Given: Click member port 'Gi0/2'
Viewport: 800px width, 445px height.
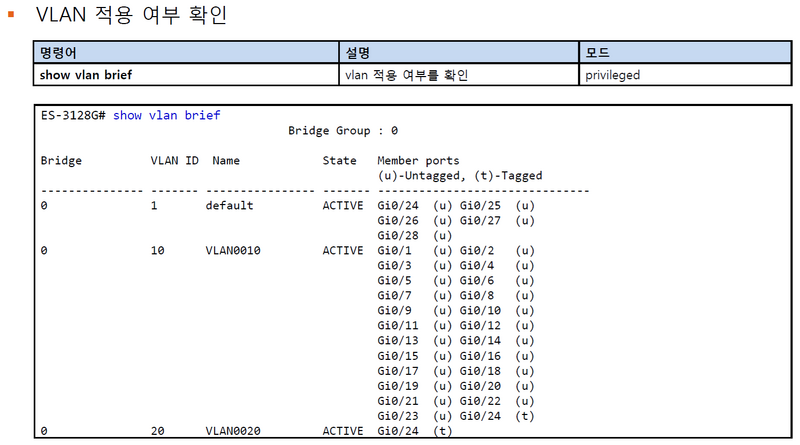Looking at the screenshot, I should (477, 251).
